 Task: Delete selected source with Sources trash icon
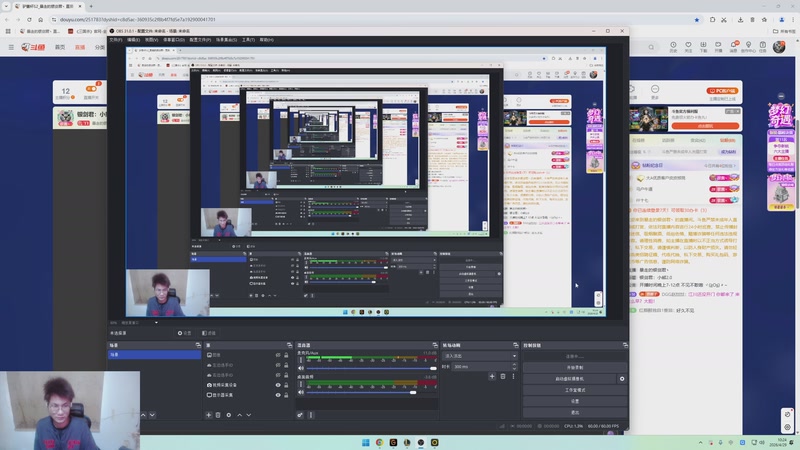point(218,415)
